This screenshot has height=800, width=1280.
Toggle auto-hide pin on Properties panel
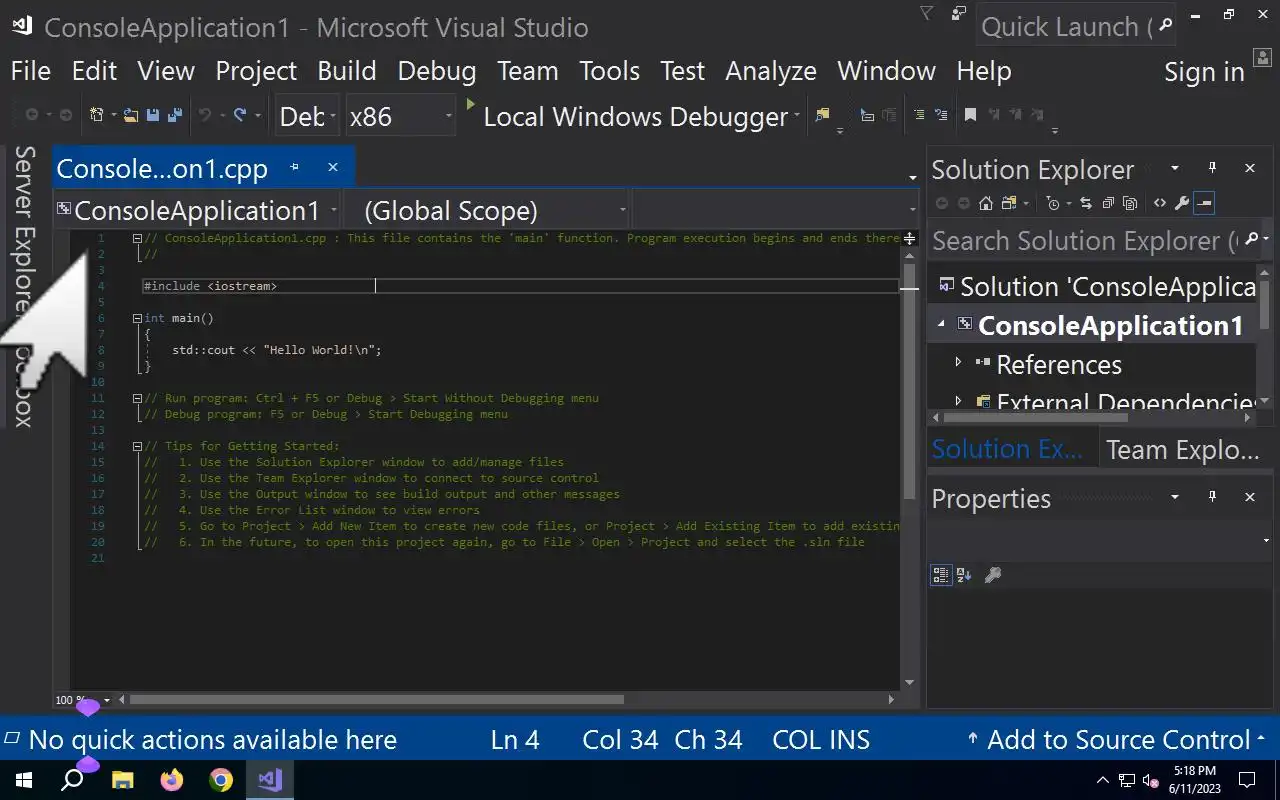[1213, 497]
